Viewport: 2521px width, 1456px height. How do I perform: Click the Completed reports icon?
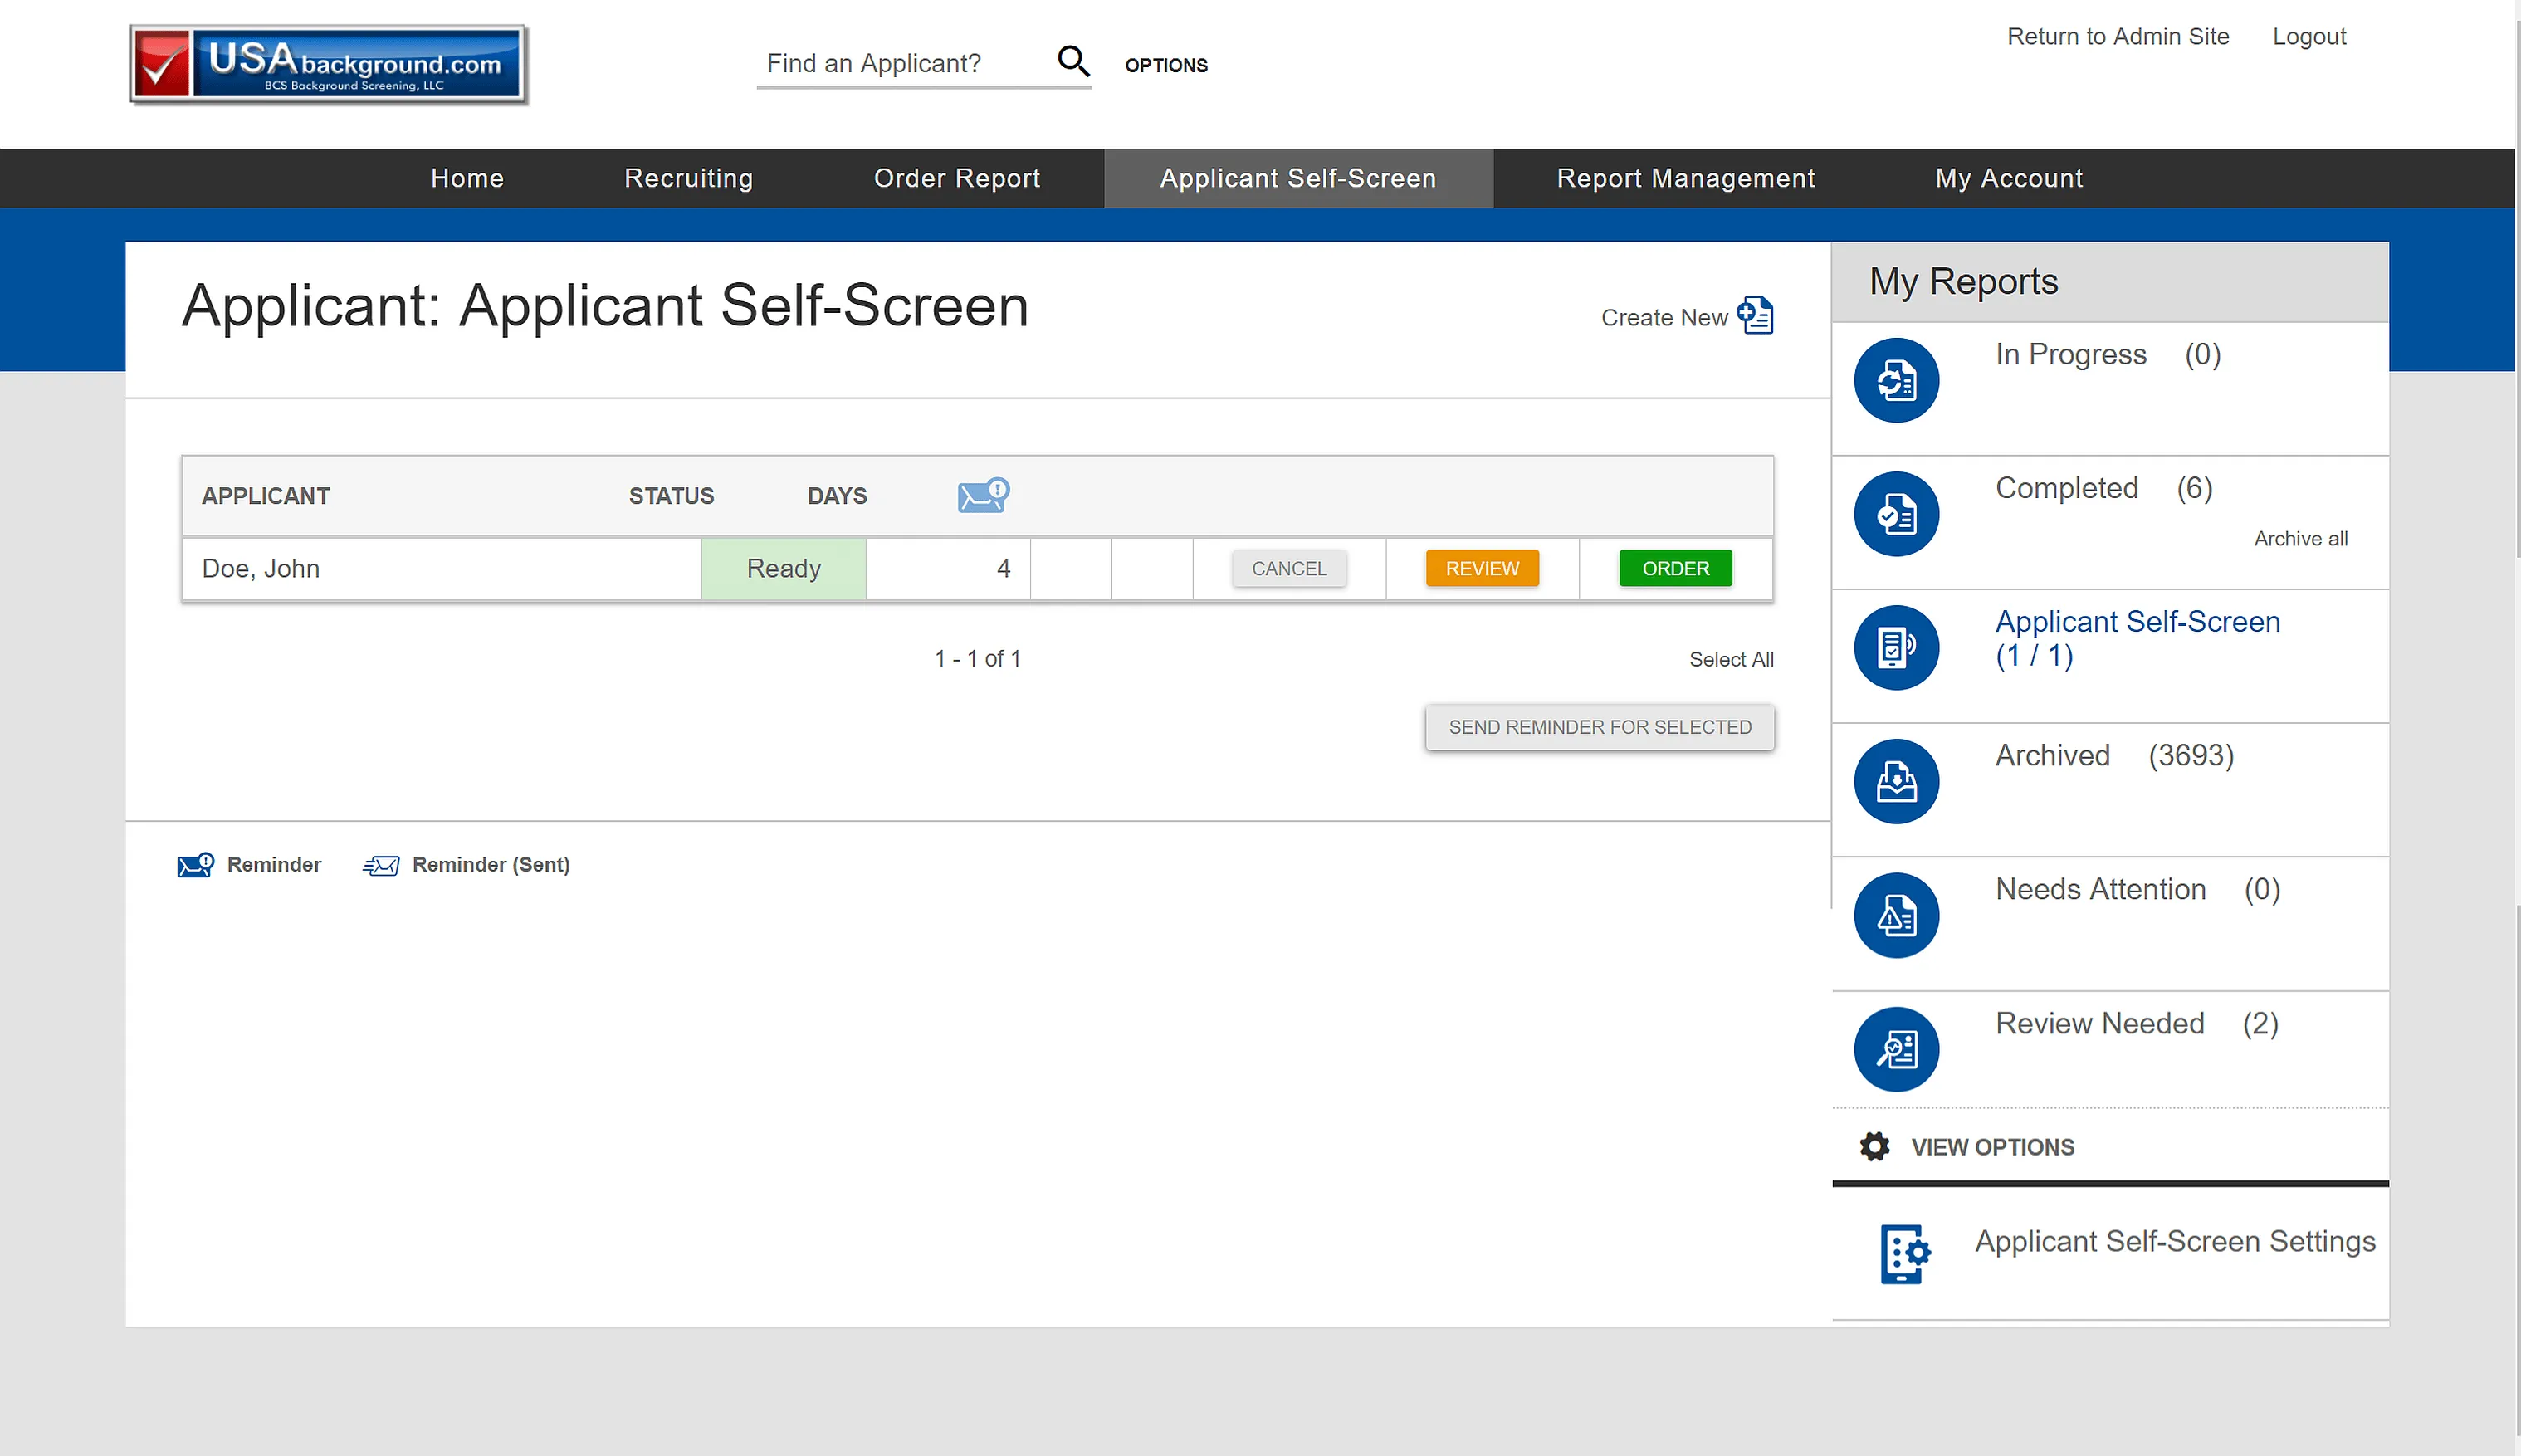pos(1896,513)
